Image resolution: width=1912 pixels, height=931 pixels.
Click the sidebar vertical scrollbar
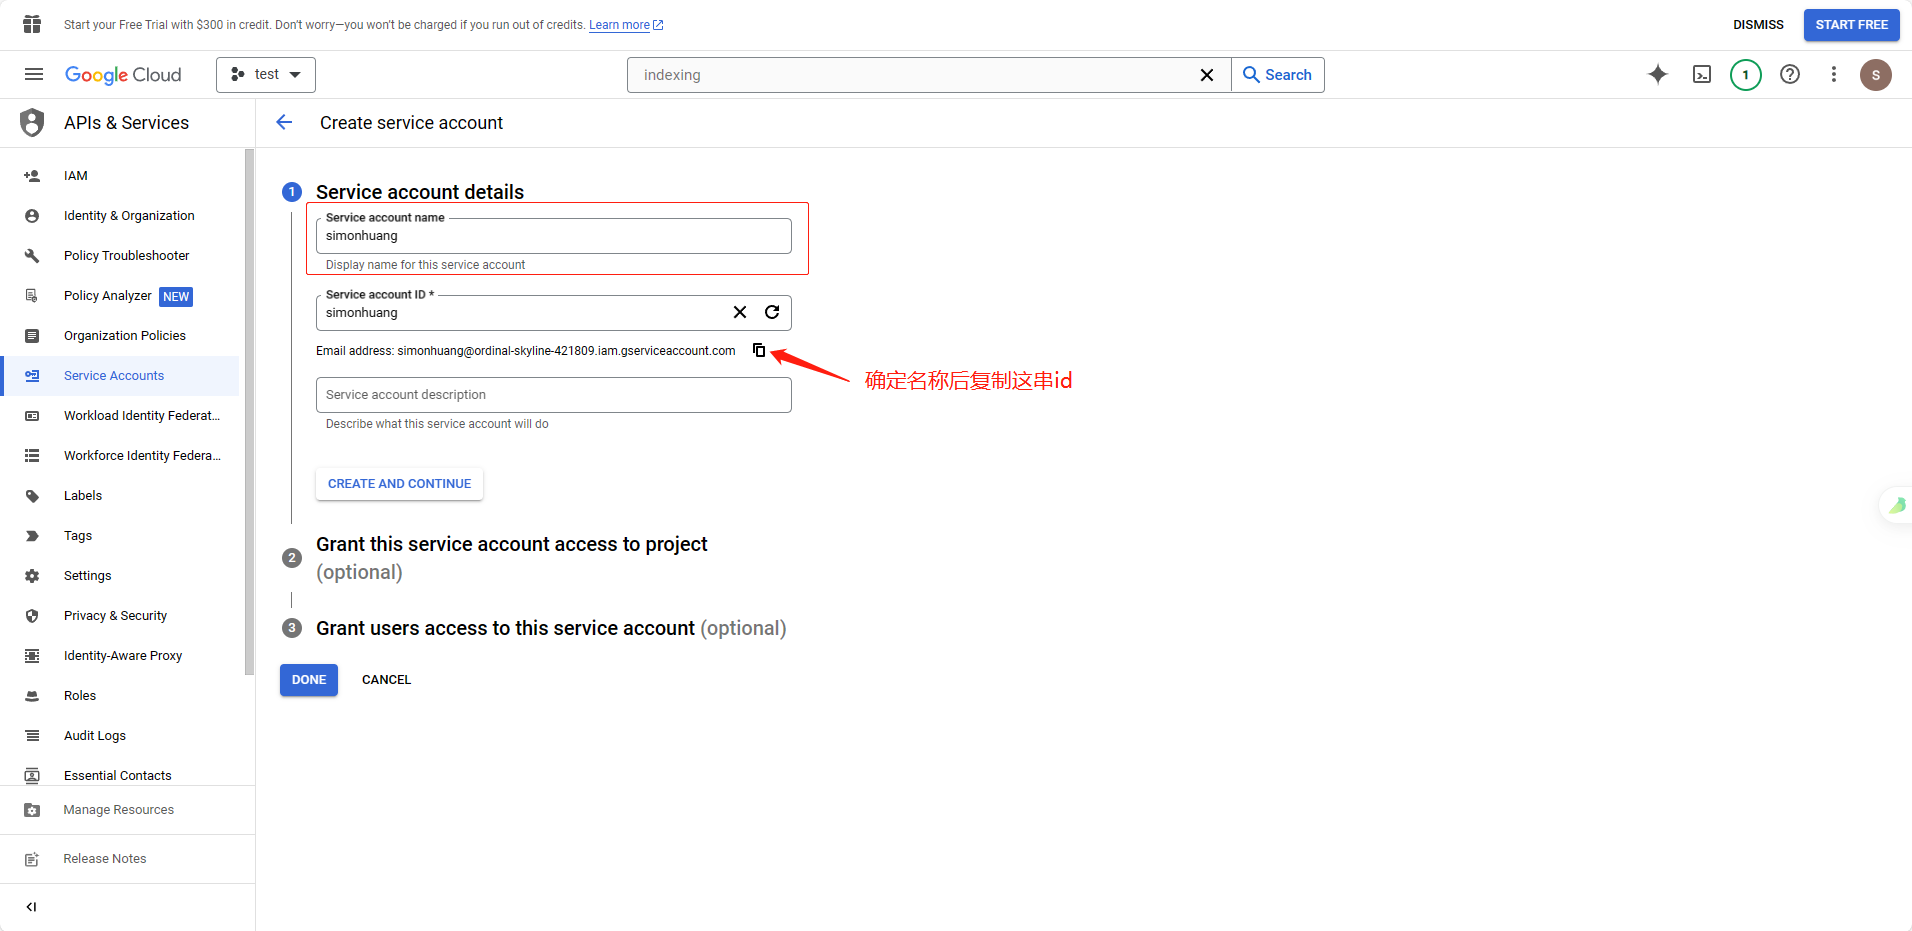pyautogui.click(x=249, y=412)
